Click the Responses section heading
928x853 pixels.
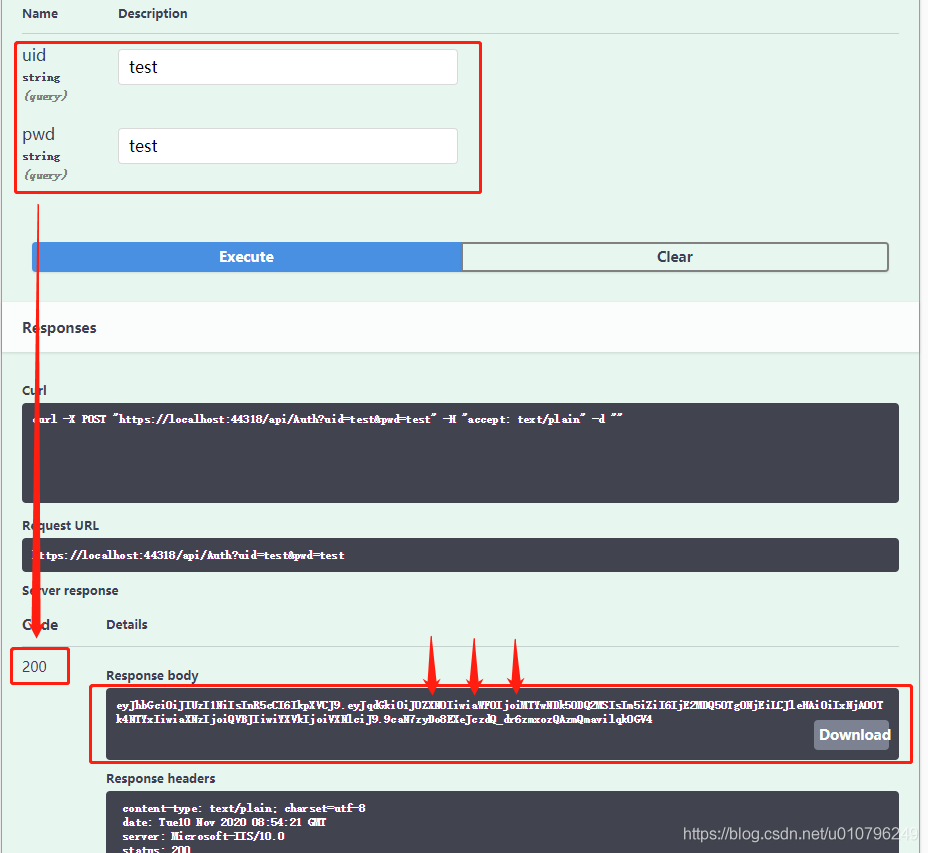59,328
